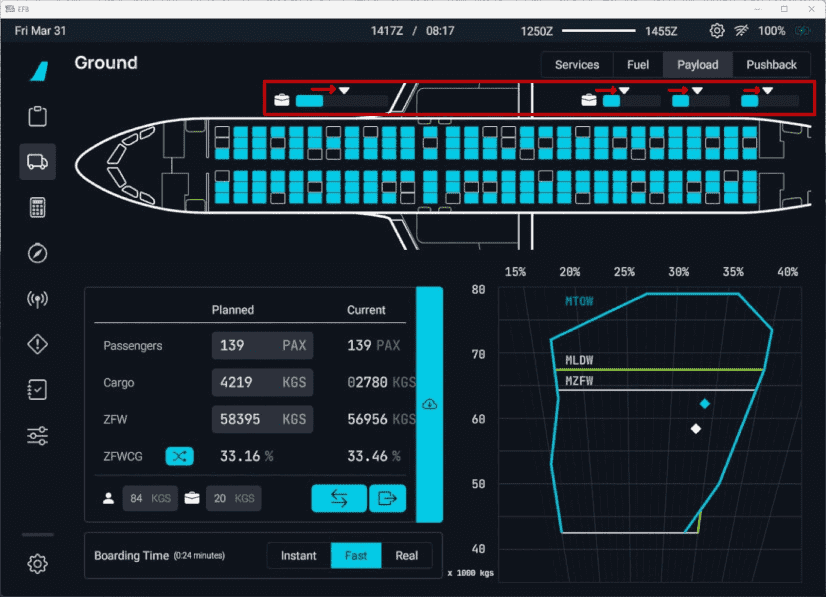Viewport: 826px width, 597px height.
Task: Click the cloud download import button
Action: pos(429,404)
